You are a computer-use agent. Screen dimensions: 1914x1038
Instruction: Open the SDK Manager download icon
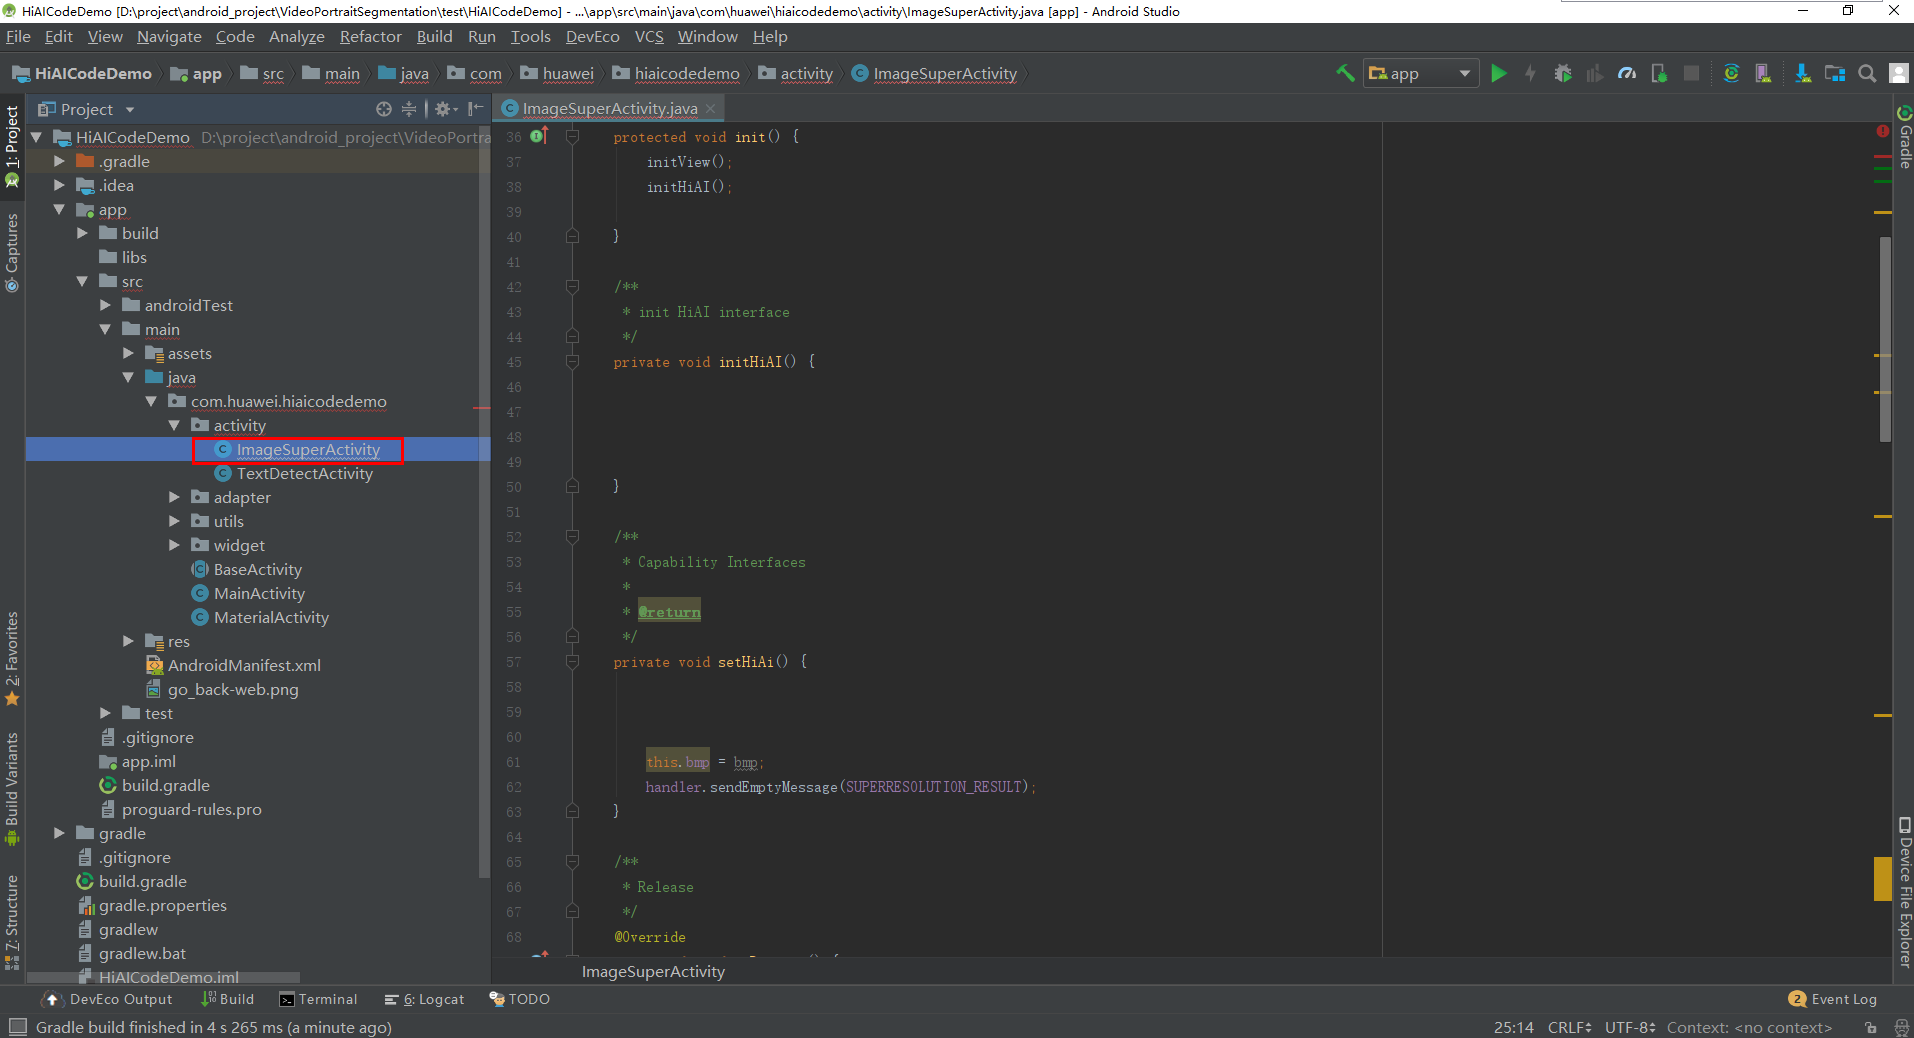pos(1802,73)
